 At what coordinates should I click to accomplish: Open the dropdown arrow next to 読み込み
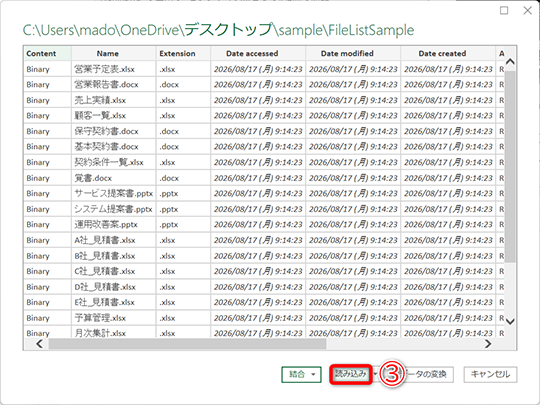[375, 374]
